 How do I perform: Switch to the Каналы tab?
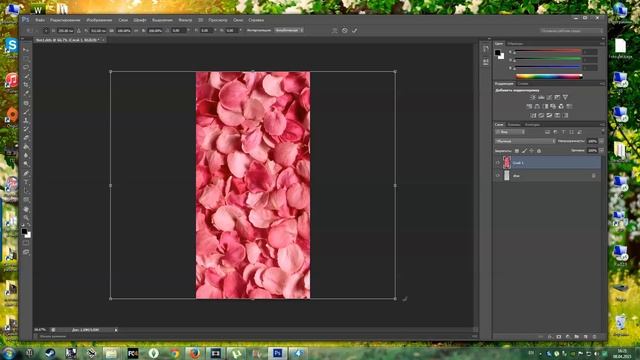click(514, 124)
